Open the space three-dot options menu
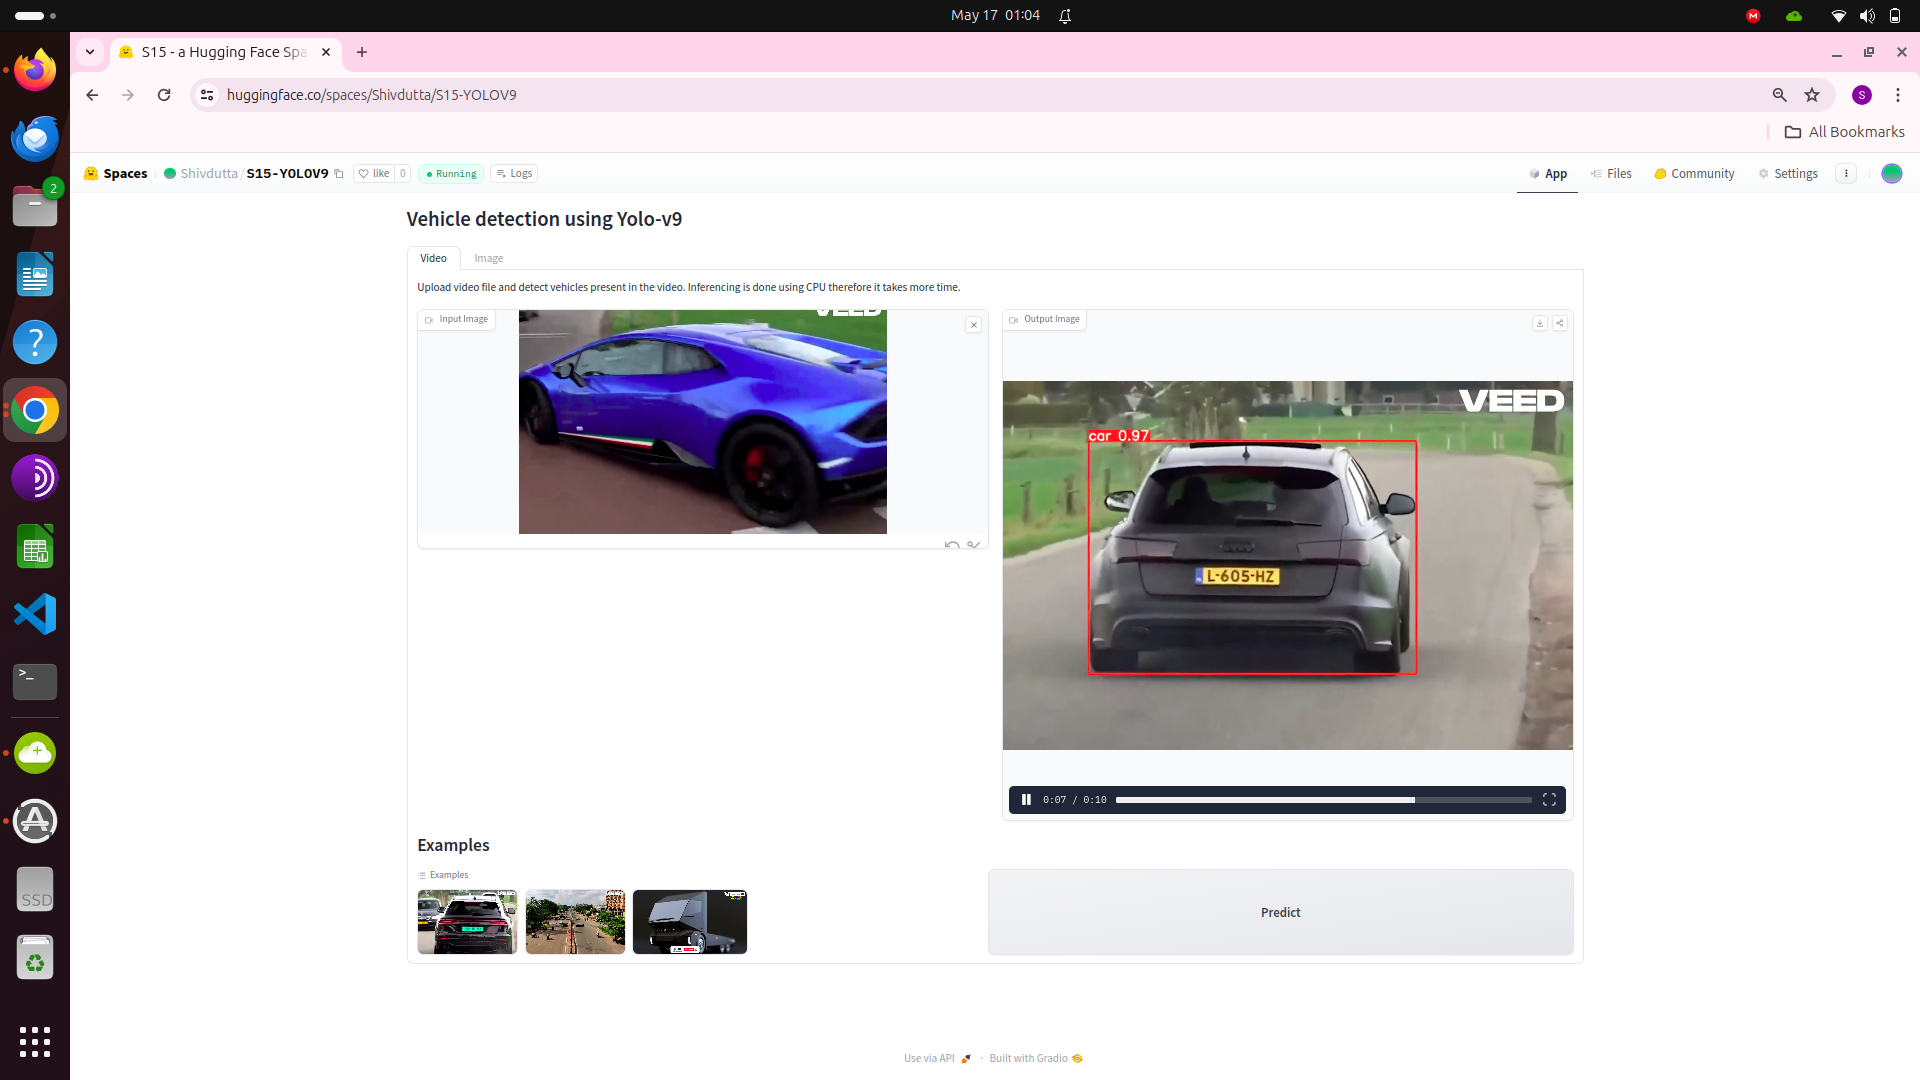1920x1080 pixels. click(1846, 174)
